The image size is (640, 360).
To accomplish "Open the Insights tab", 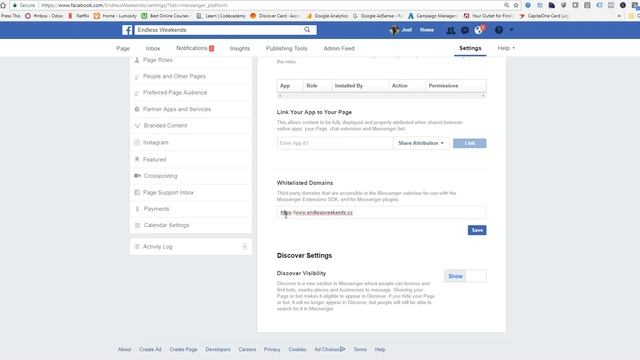I will tap(240, 48).
